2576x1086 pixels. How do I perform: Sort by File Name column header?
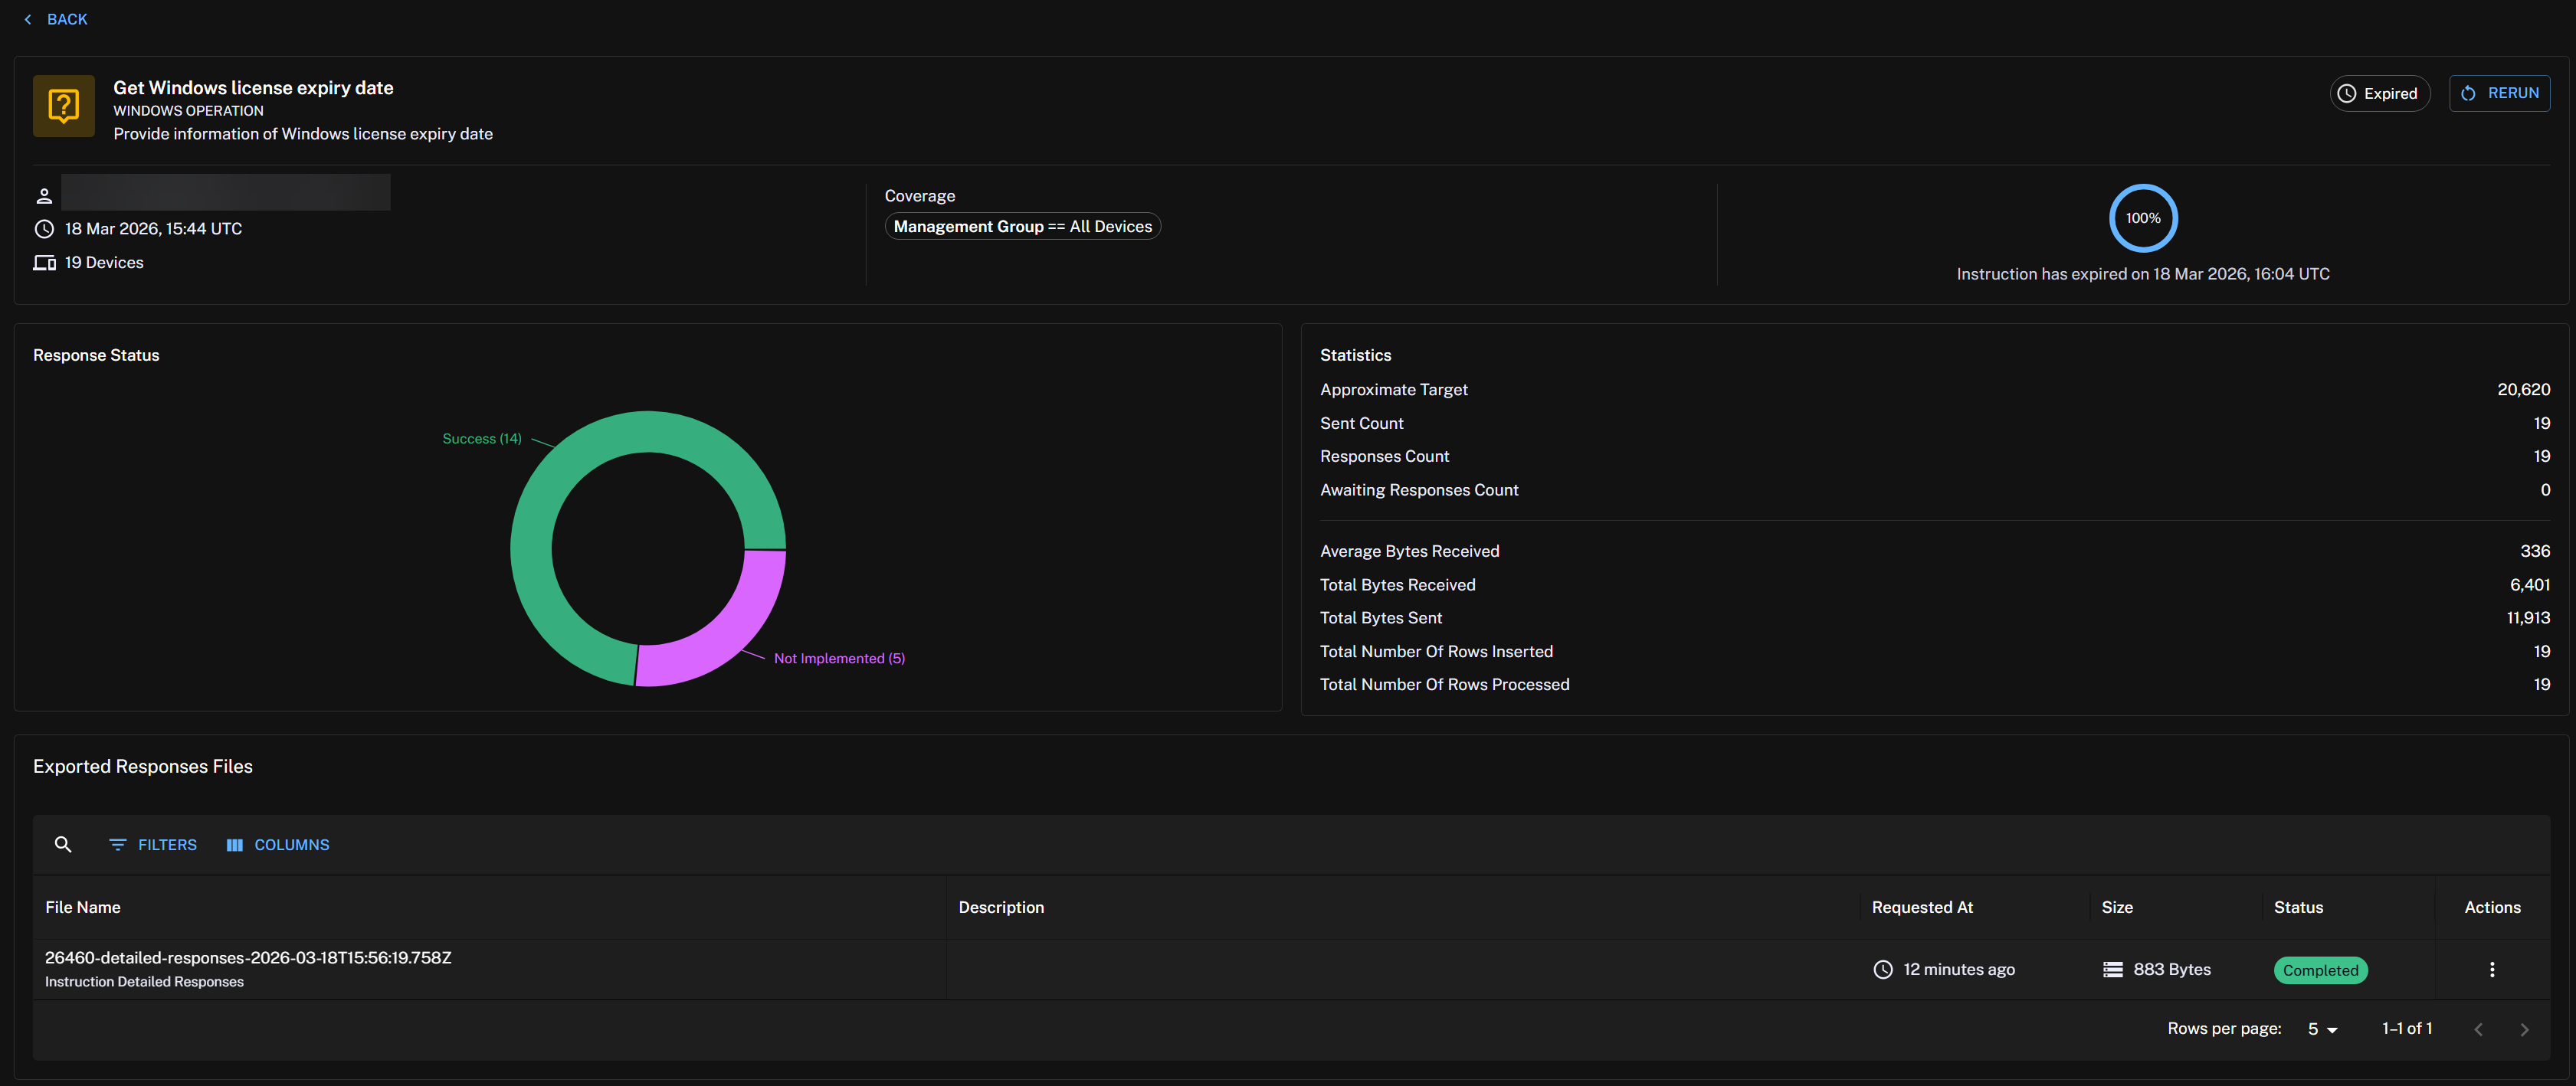(x=83, y=906)
